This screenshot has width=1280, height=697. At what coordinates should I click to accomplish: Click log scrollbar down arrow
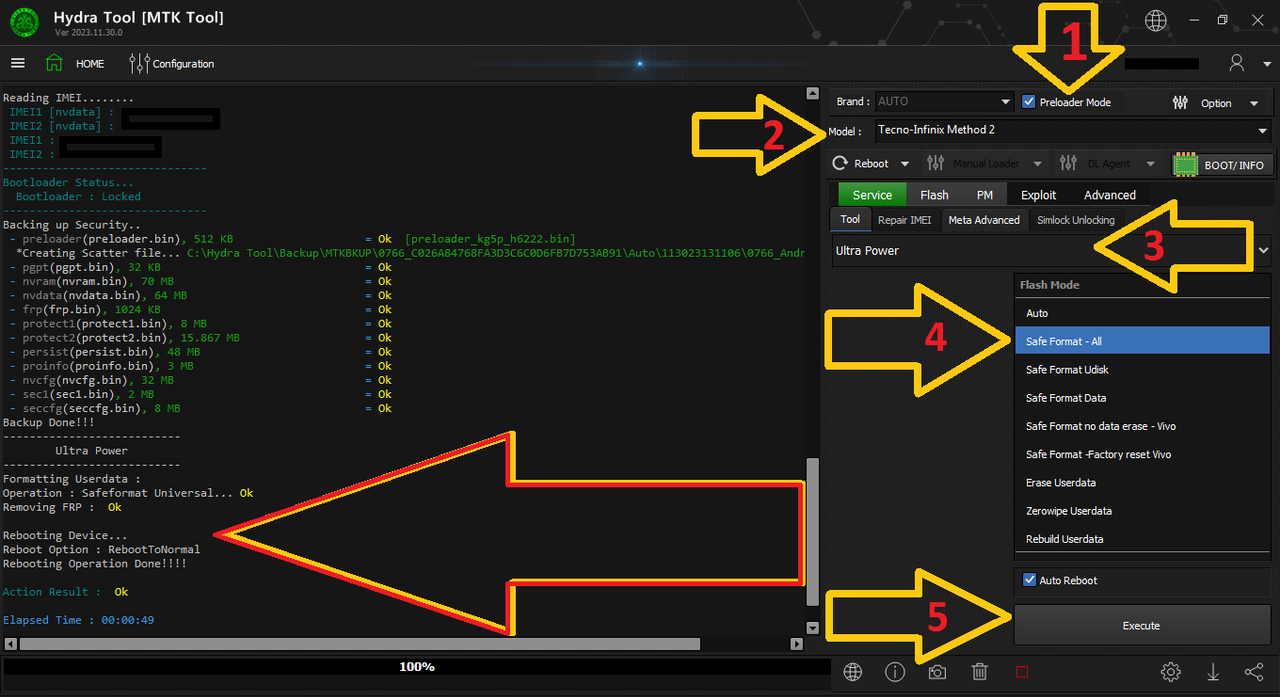click(812, 628)
